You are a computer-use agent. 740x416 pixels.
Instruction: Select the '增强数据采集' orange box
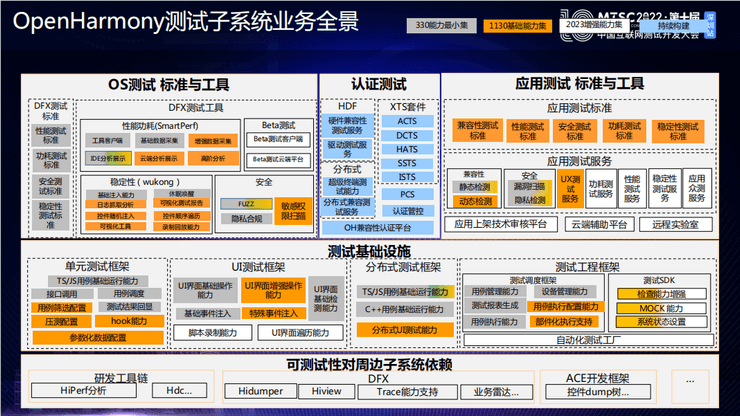[213, 141]
